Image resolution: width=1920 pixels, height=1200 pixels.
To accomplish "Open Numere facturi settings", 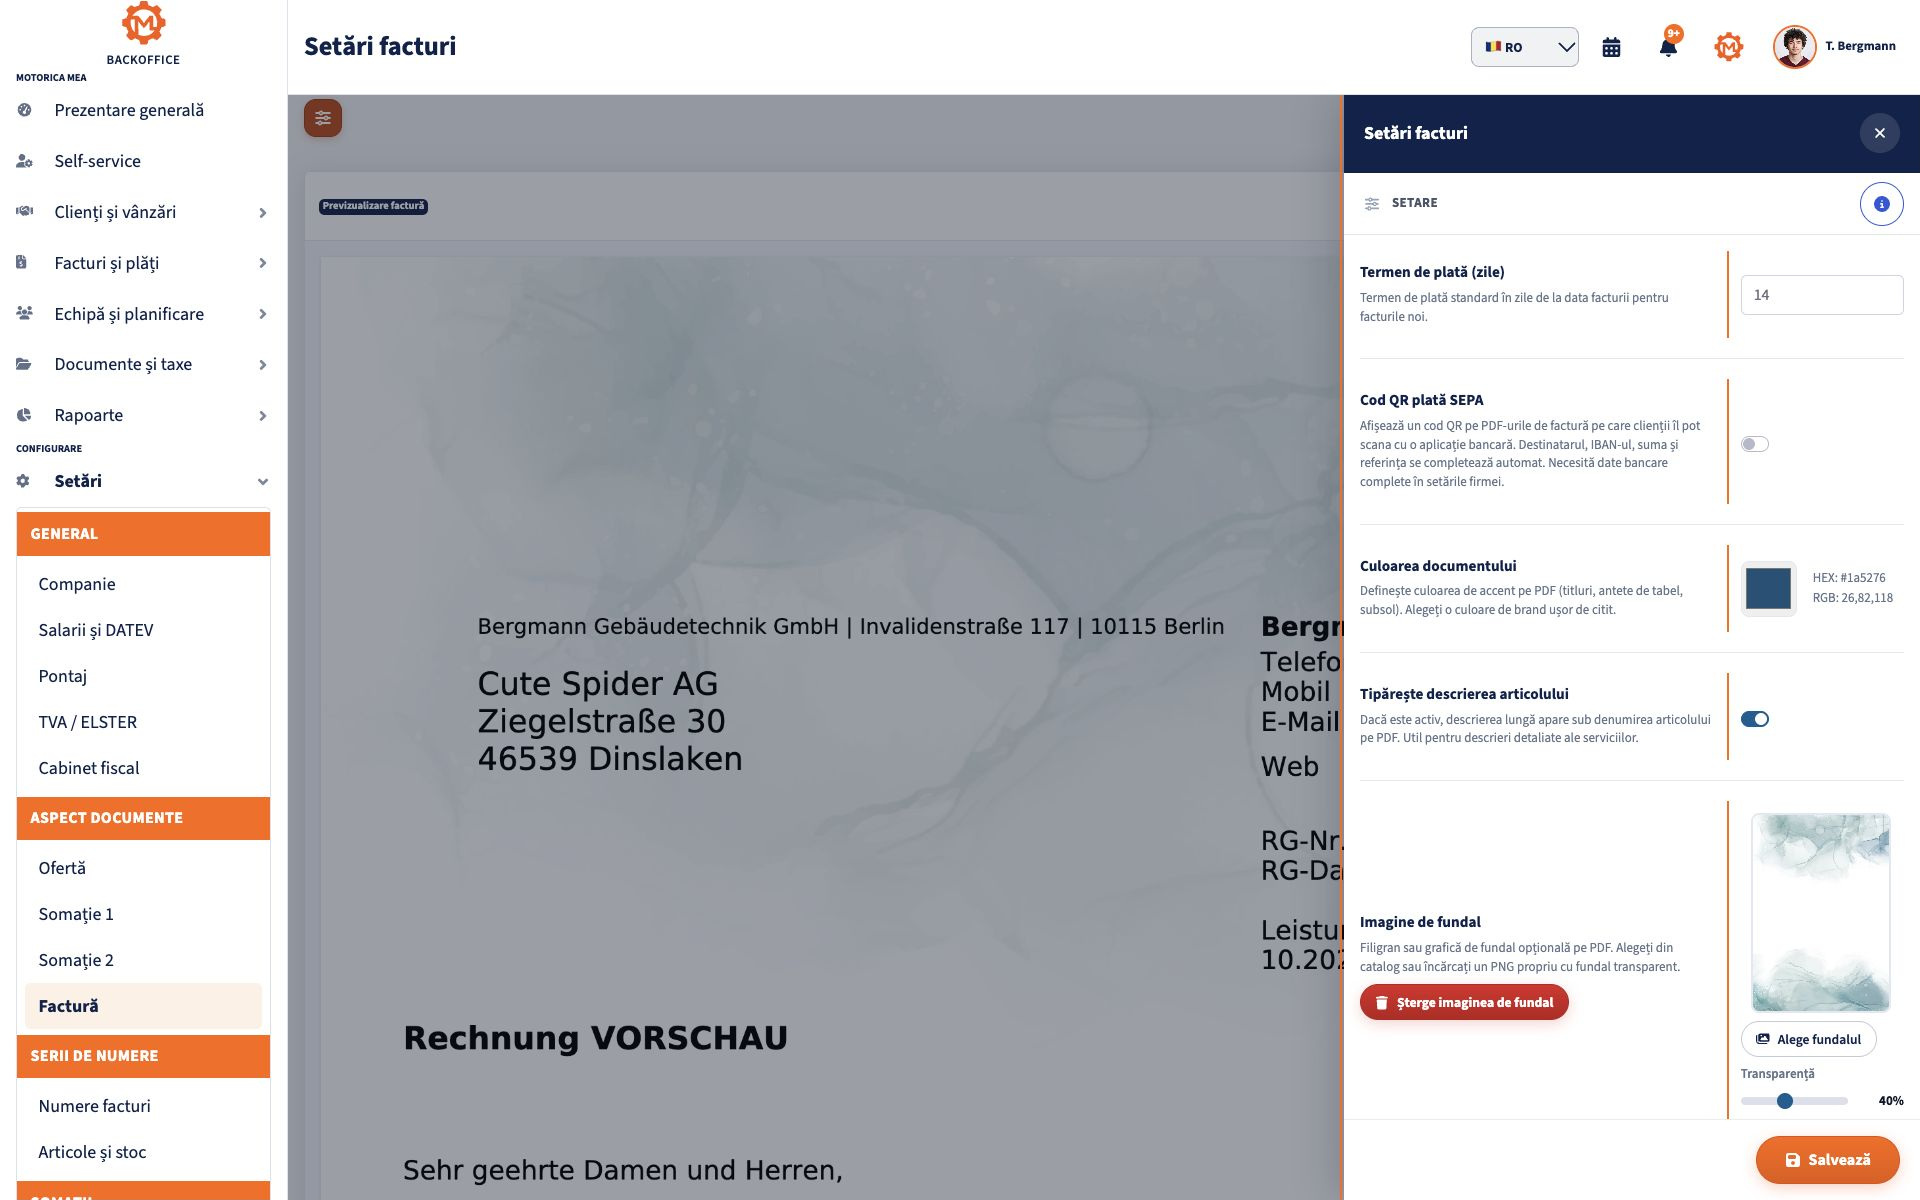I will coord(143,1106).
